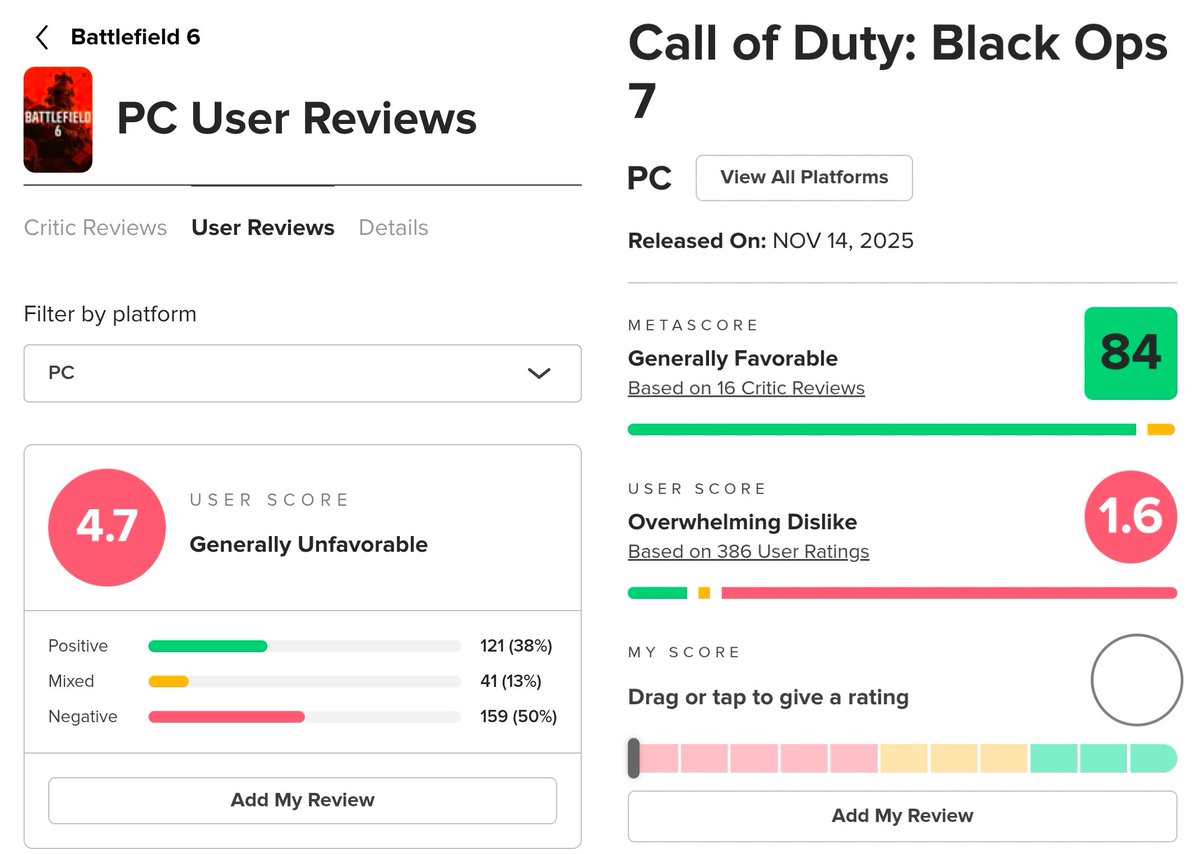1200x854 pixels.
Task: Click the Overwhelming Dislike label
Action: point(742,522)
